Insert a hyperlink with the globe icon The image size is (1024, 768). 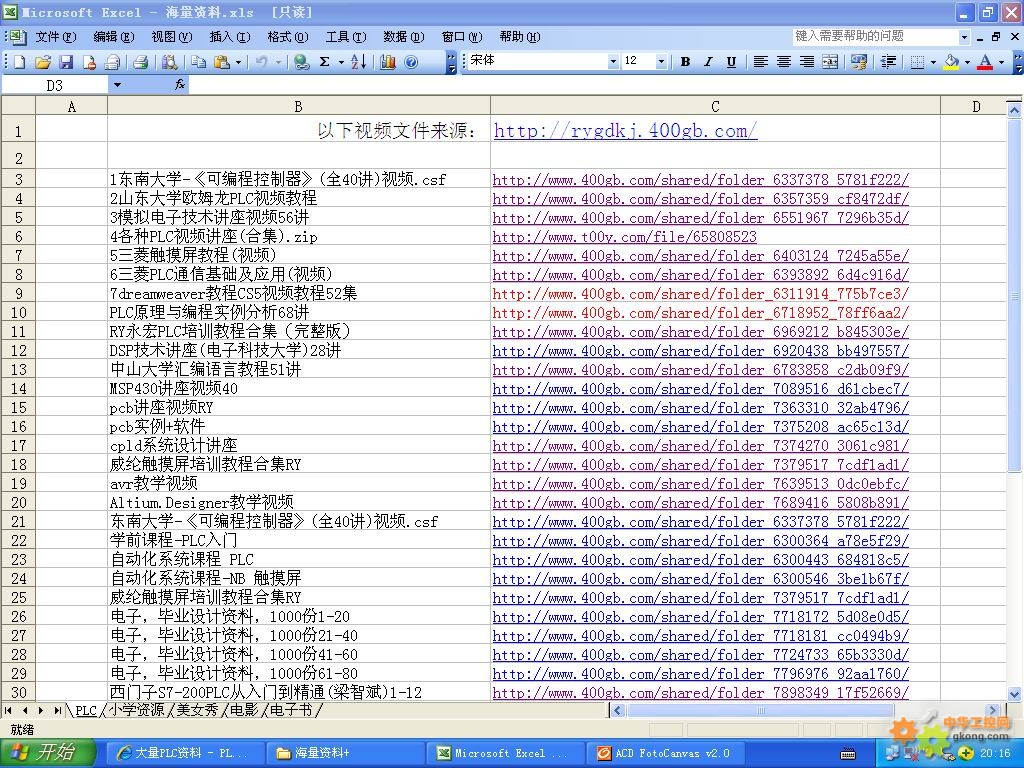pos(301,62)
